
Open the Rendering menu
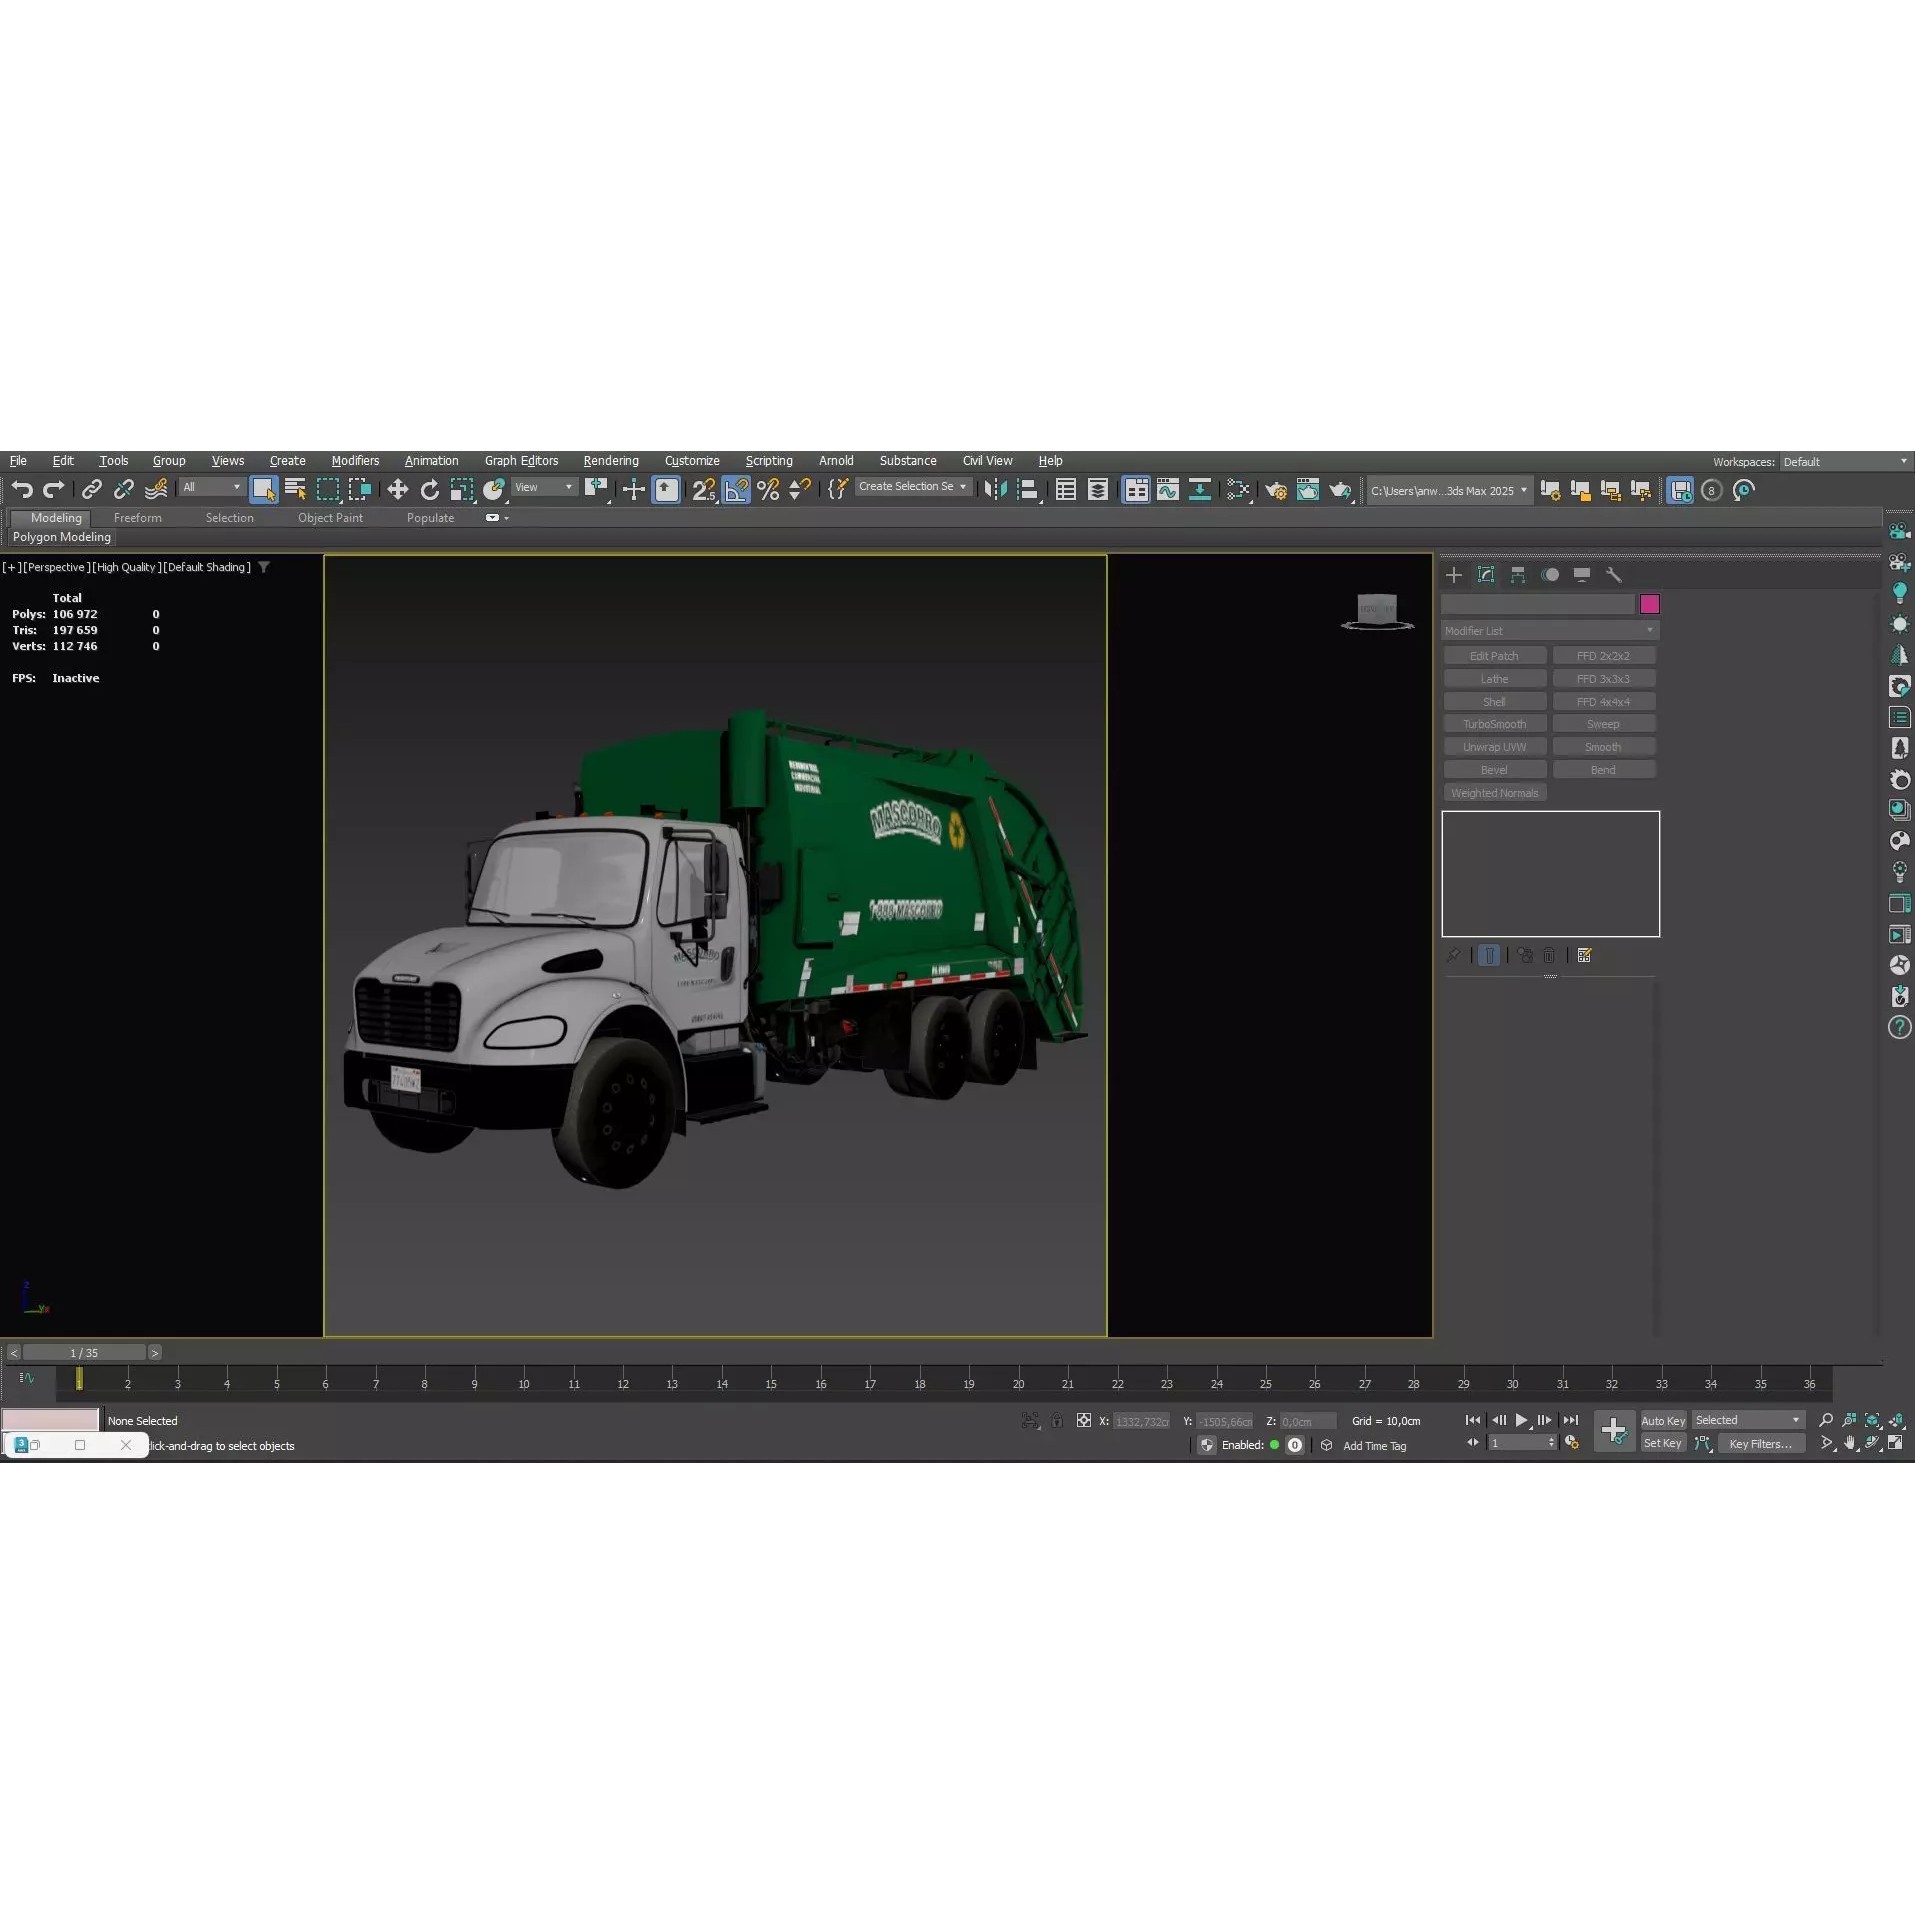(x=611, y=461)
